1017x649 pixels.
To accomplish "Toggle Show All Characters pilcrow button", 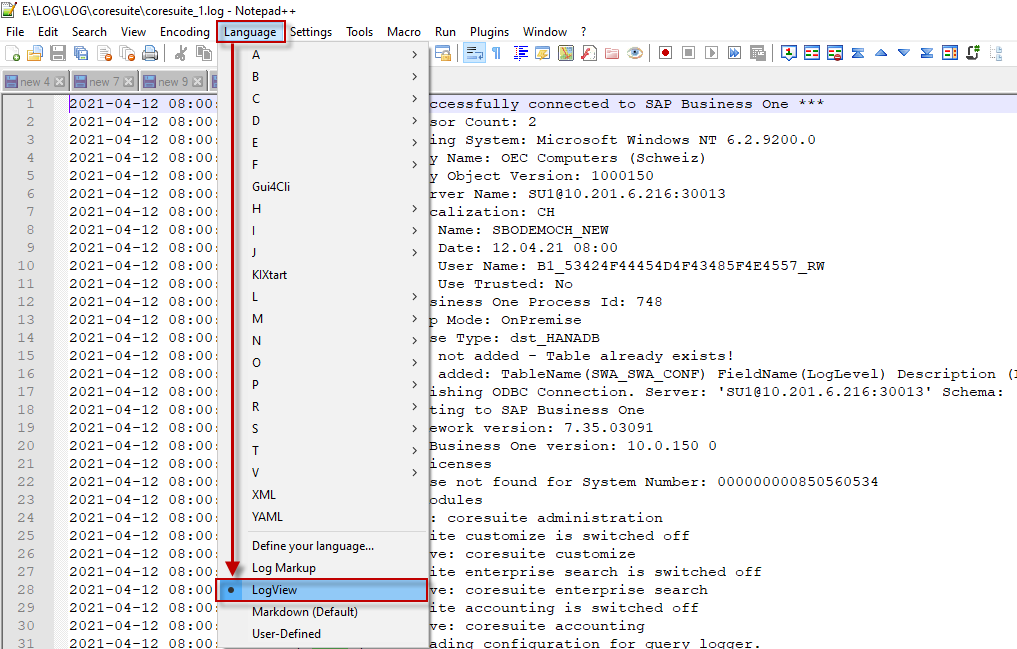I will (x=497, y=53).
